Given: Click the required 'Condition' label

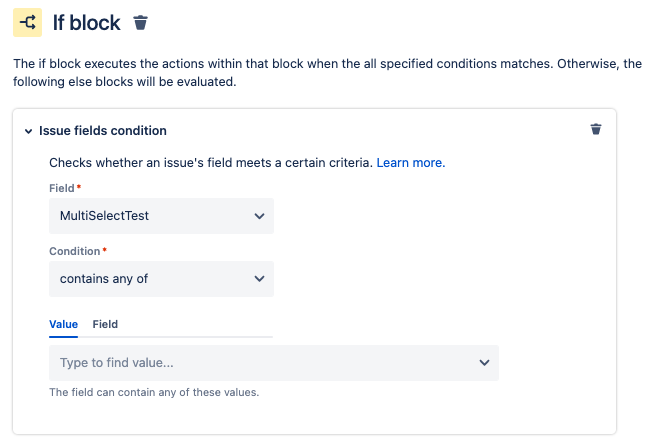Looking at the screenshot, I should click(75, 252).
